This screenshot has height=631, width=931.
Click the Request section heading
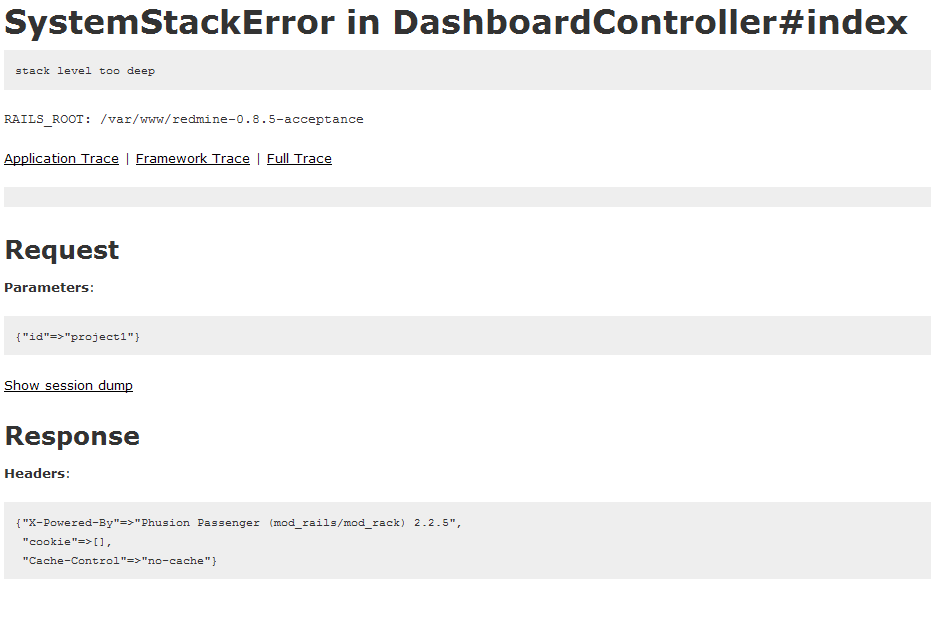click(62, 250)
